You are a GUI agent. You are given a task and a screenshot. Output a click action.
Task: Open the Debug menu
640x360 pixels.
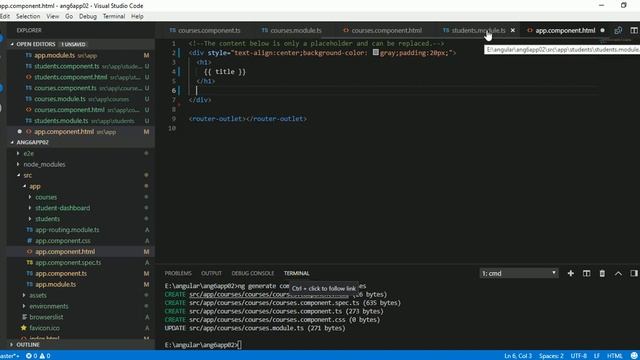[x=88, y=16]
